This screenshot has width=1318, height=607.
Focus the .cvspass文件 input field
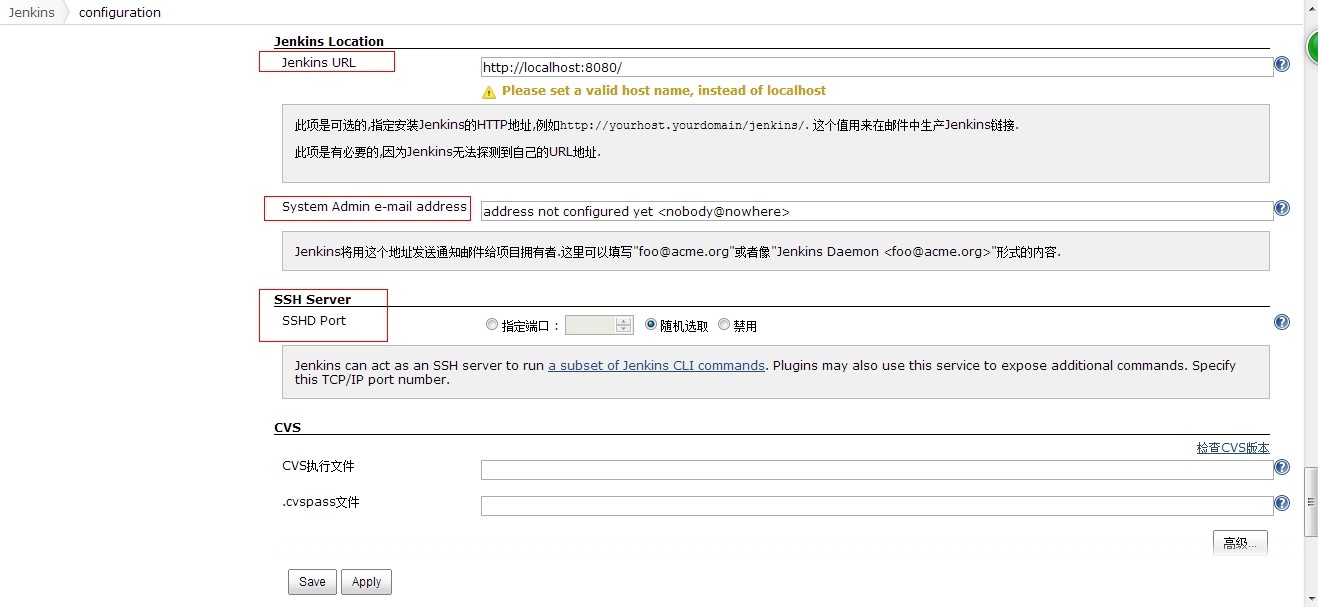click(876, 506)
